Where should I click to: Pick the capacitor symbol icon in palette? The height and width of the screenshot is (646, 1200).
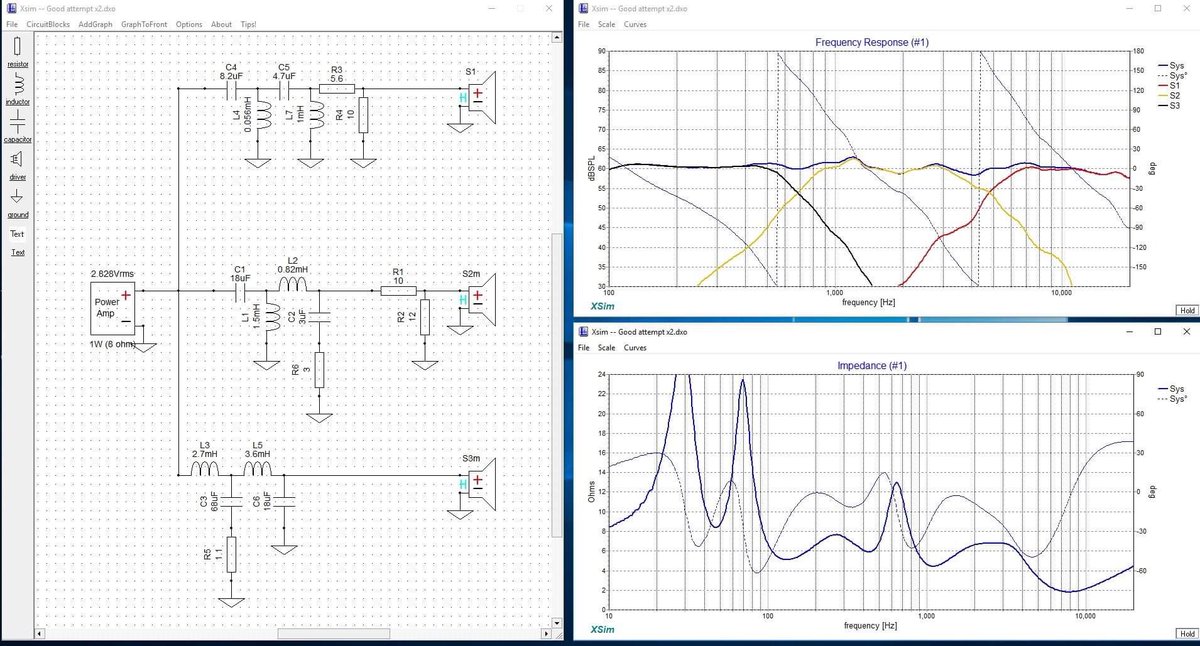[17, 121]
